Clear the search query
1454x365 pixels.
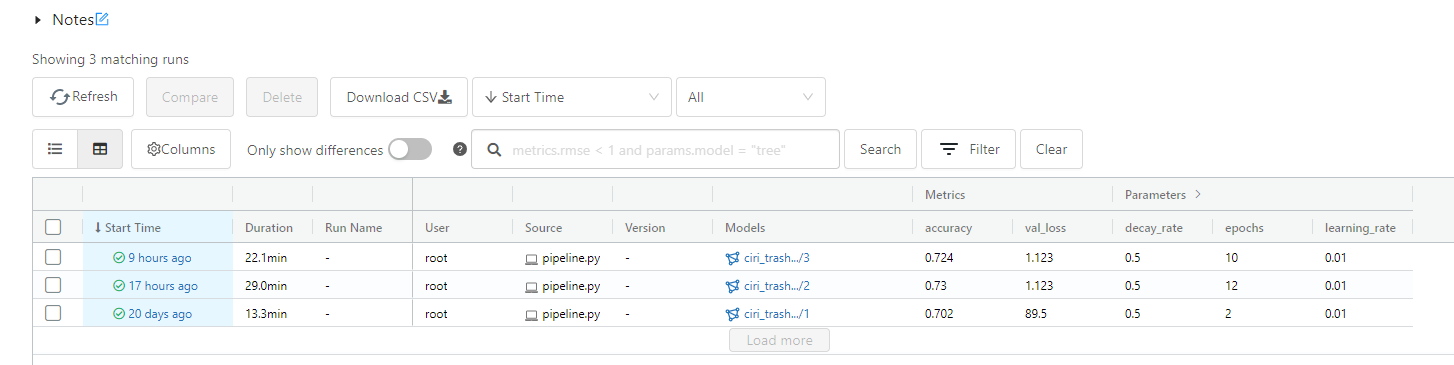[1051, 149]
